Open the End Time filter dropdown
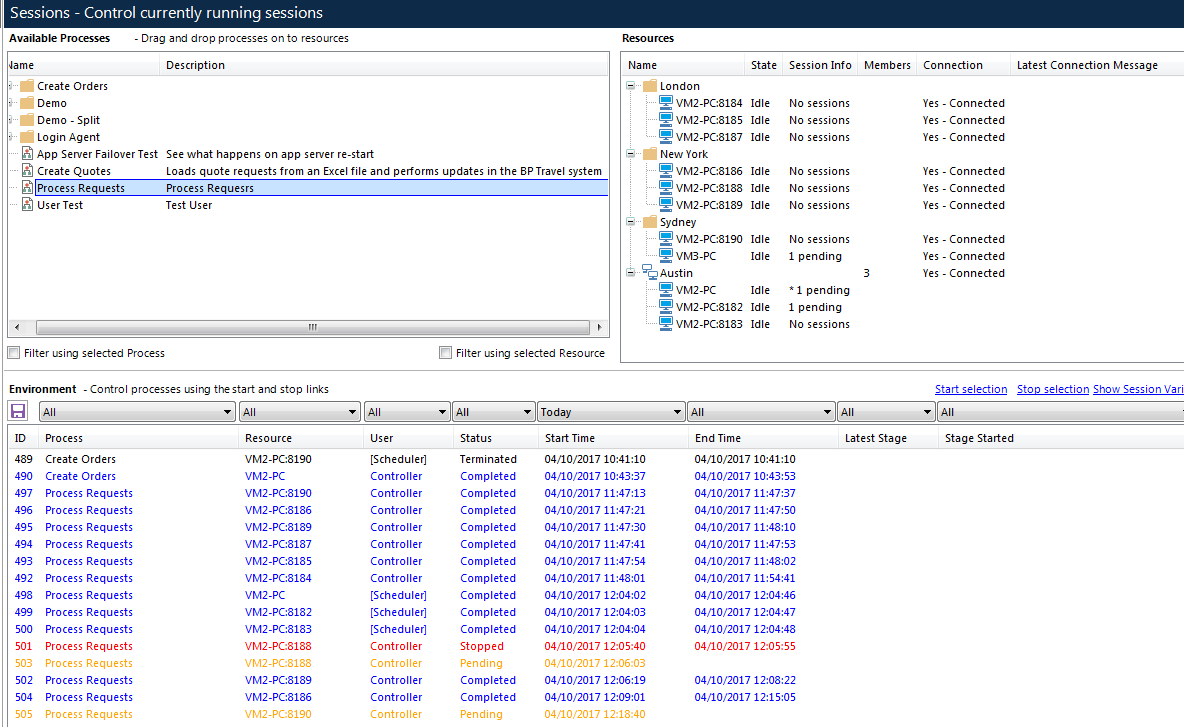The height and width of the screenshot is (727, 1184). click(x=760, y=411)
